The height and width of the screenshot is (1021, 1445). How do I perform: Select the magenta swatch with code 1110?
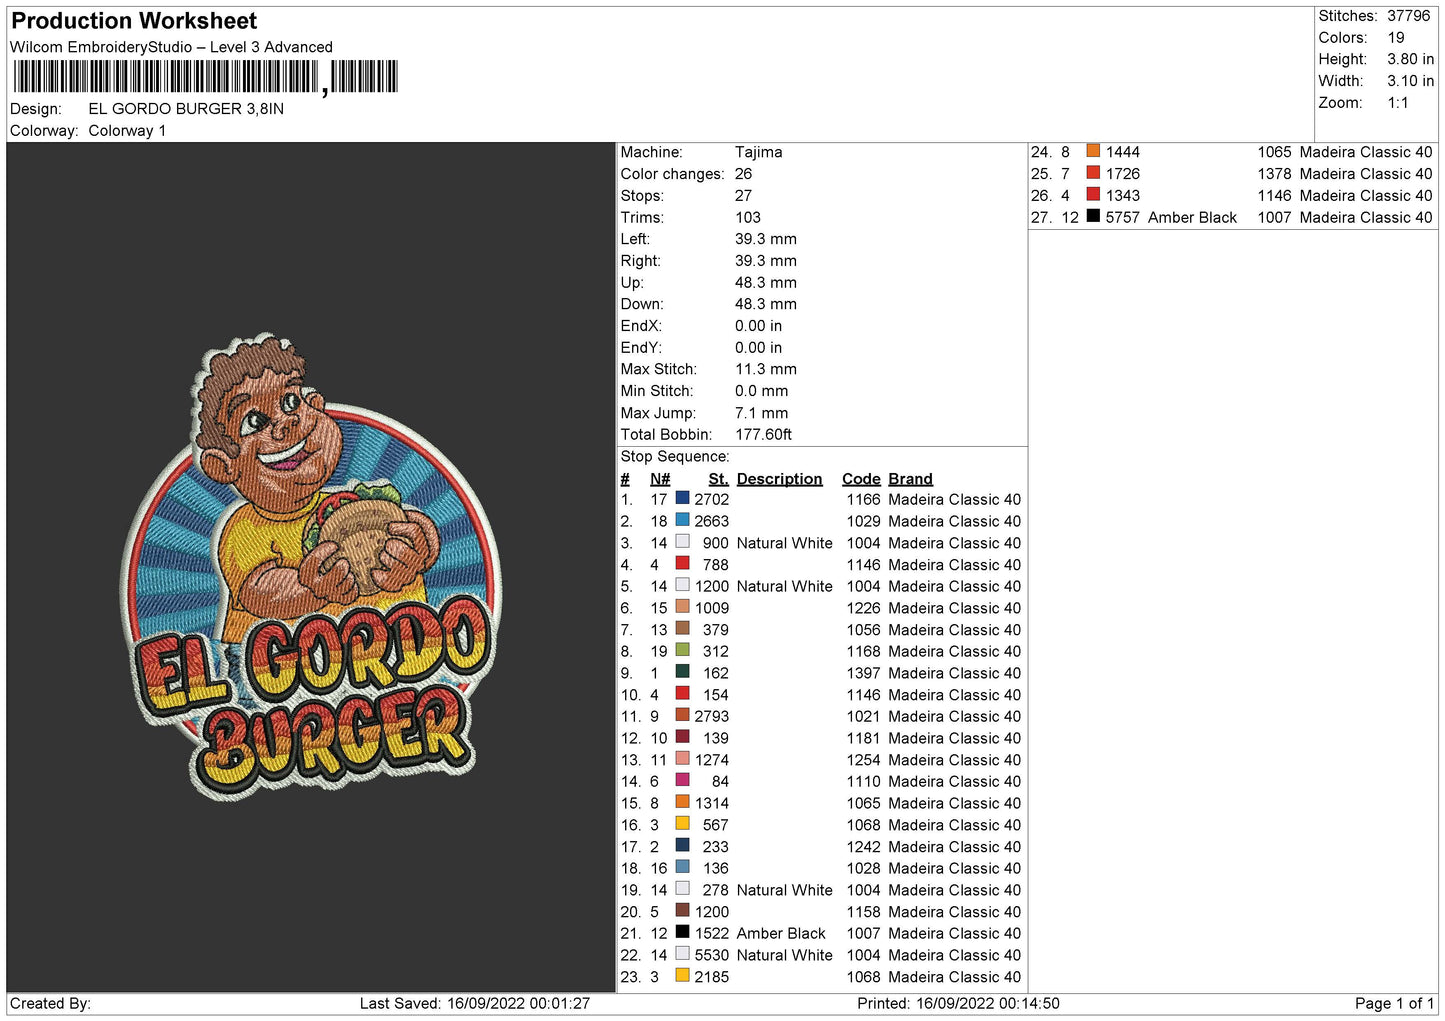point(682,780)
